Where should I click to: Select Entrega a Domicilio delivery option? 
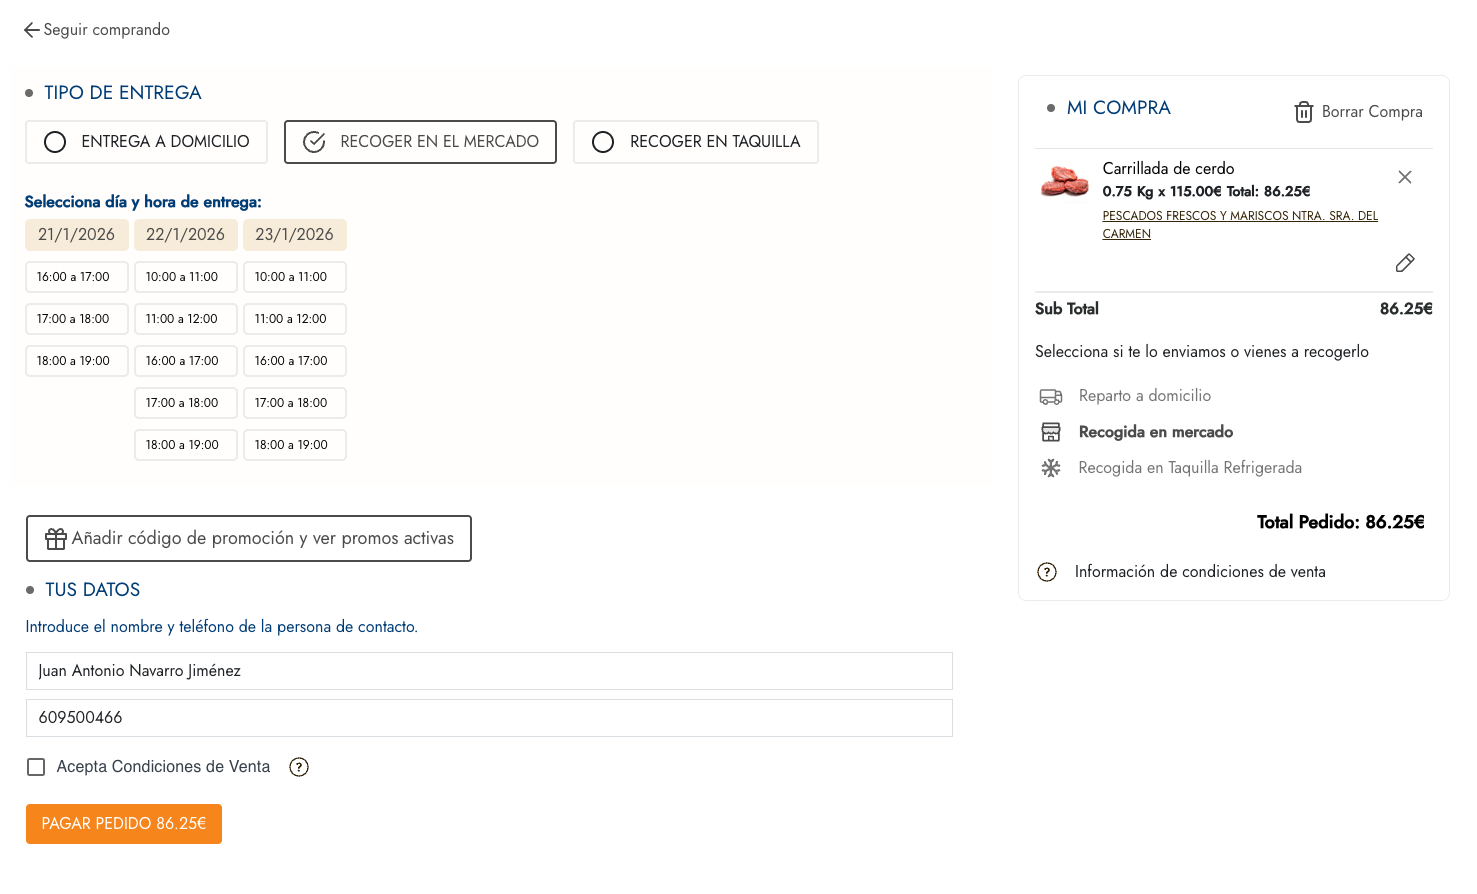click(146, 142)
